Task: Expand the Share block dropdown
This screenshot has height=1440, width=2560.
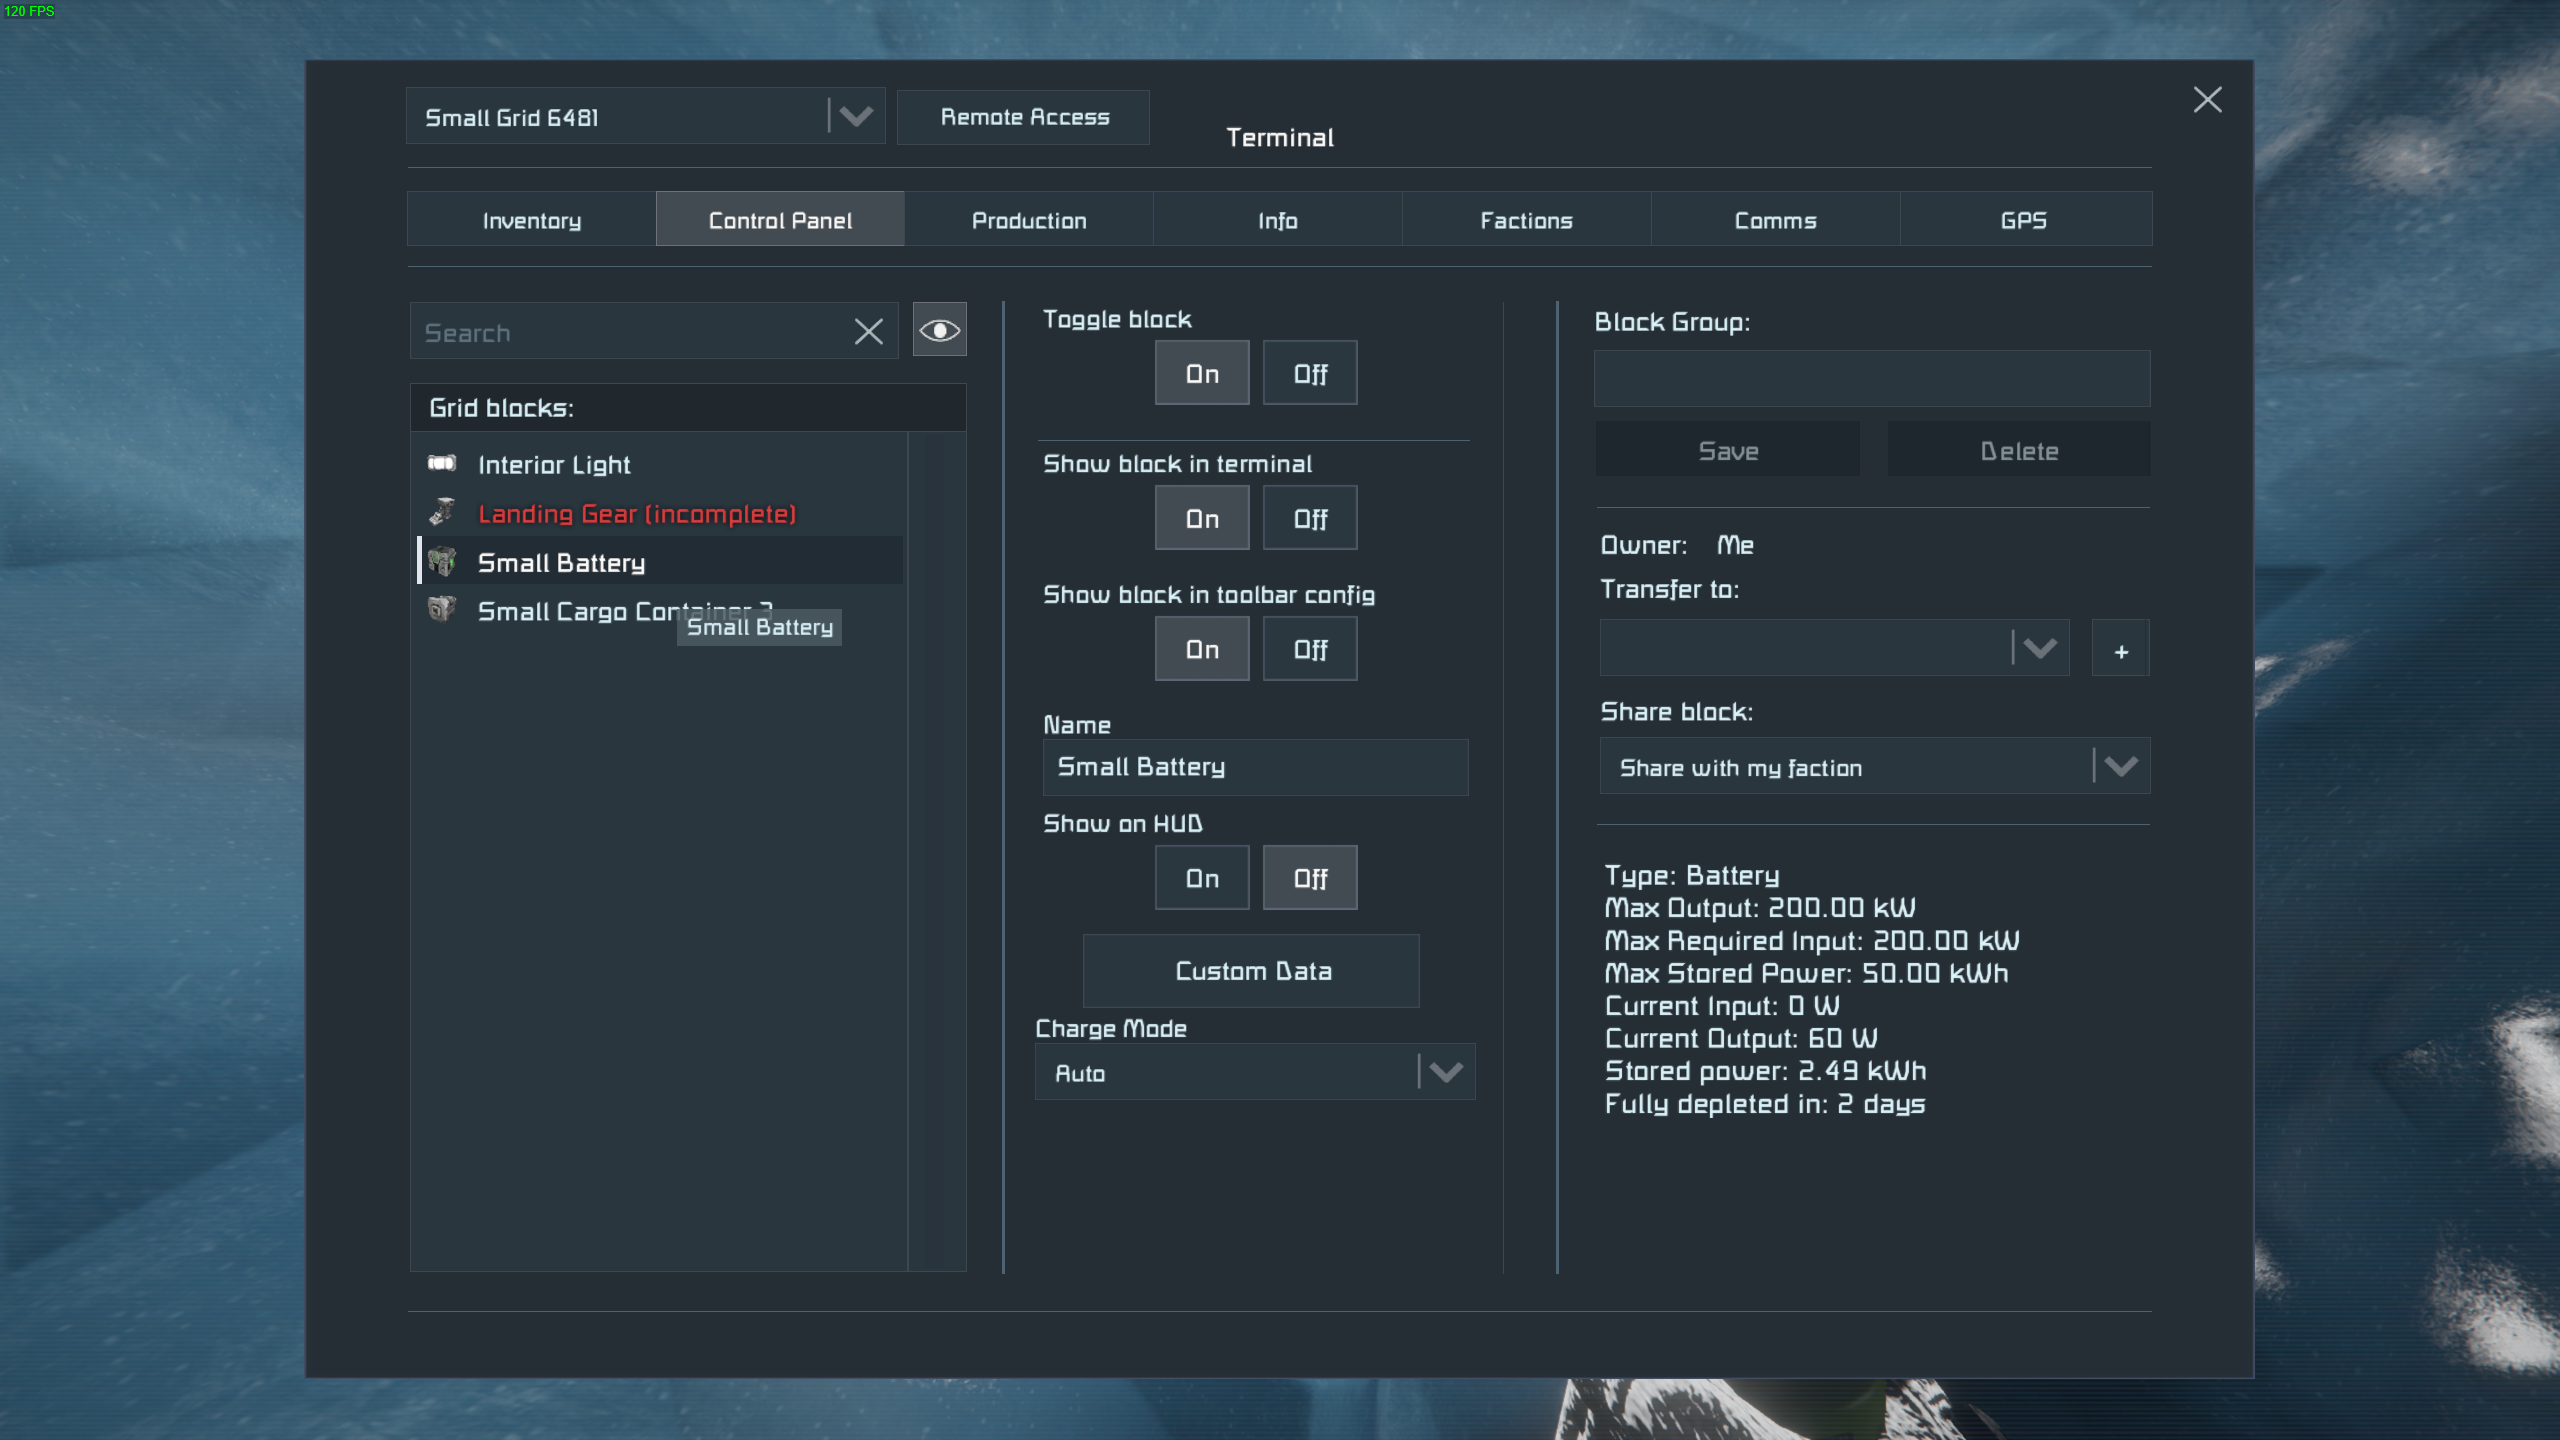Action: click(1874, 767)
